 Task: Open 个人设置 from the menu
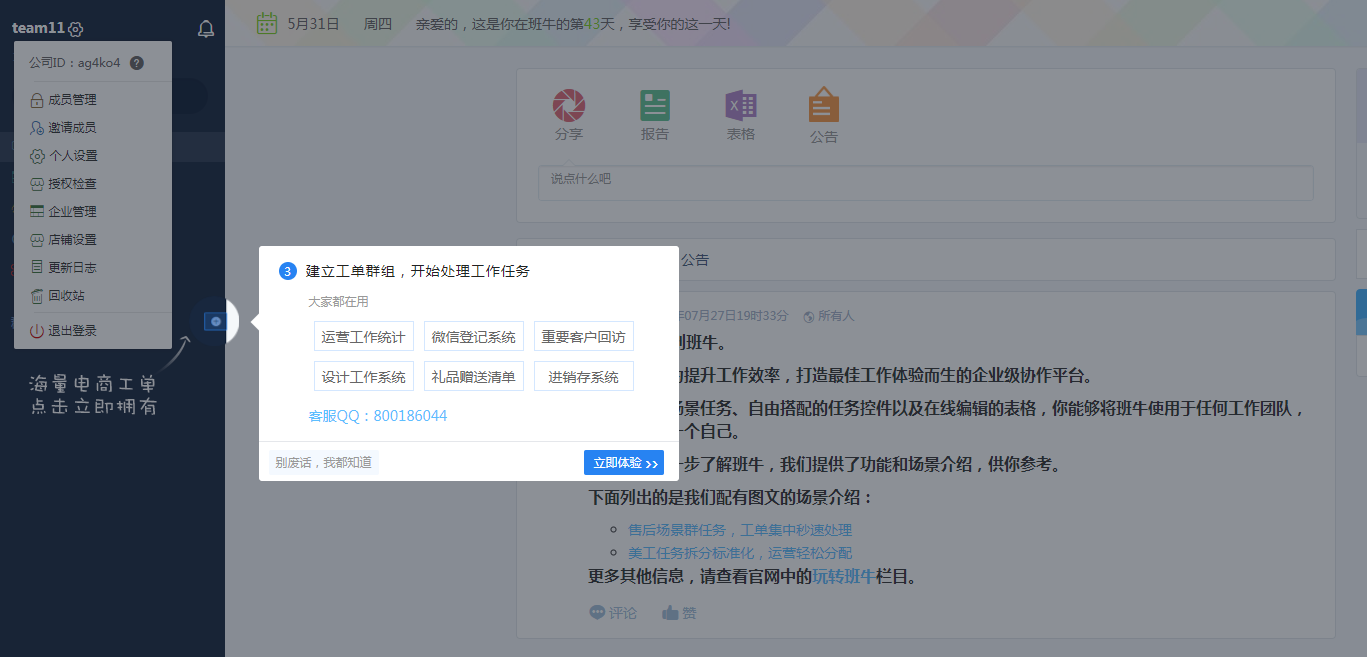point(72,156)
